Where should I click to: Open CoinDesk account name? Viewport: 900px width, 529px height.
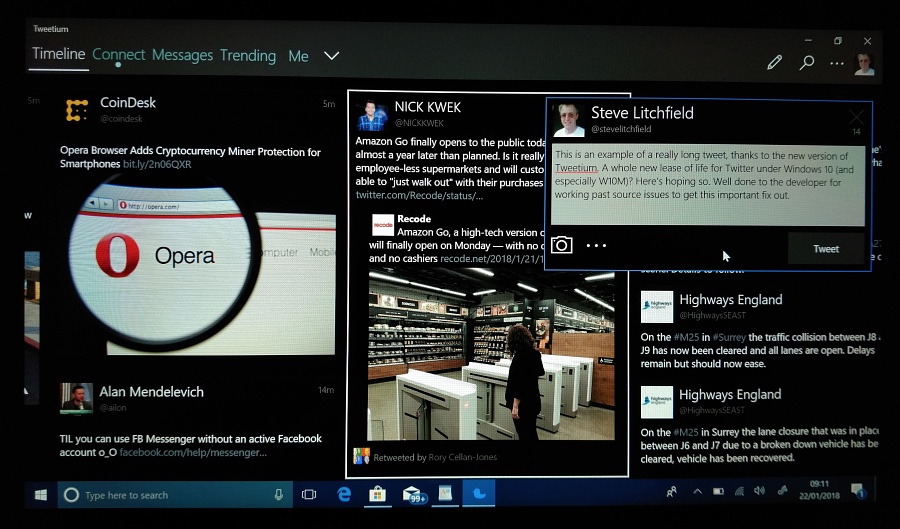(128, 103)
